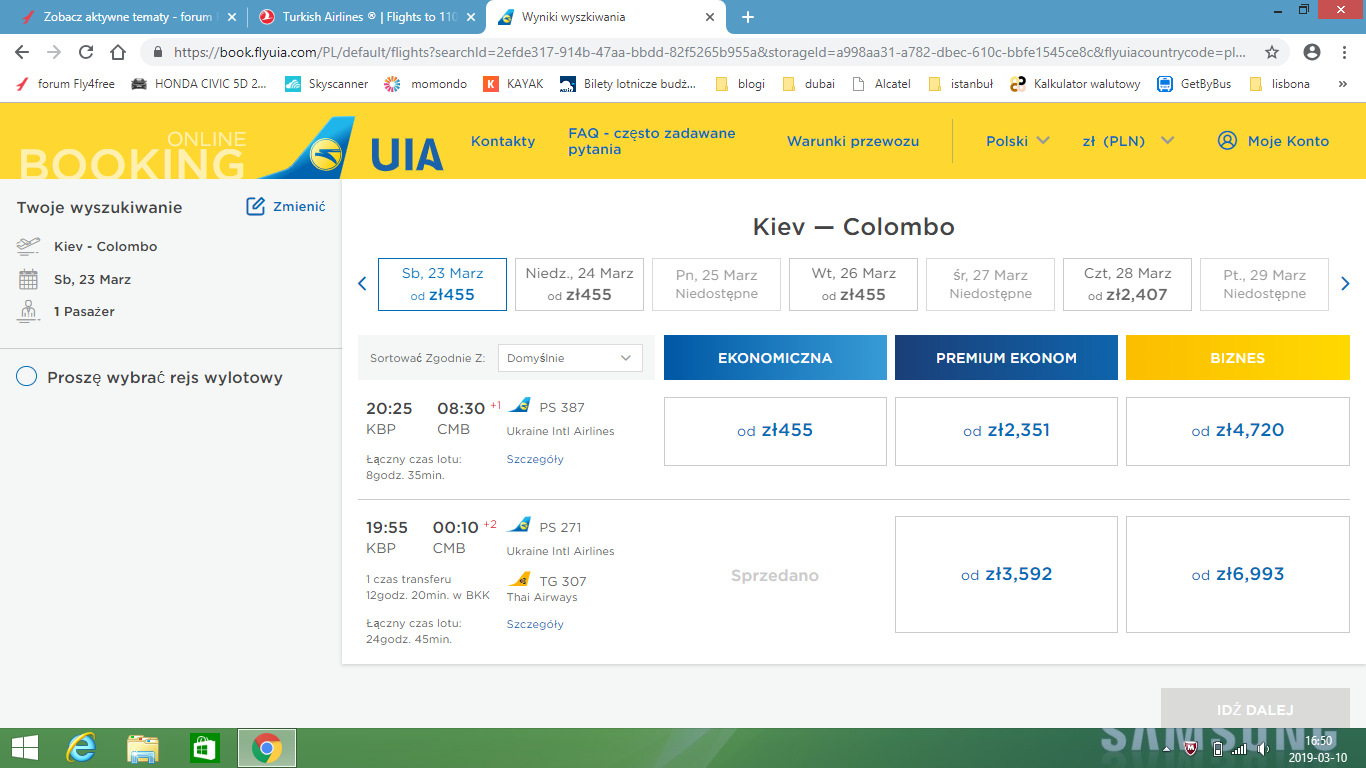1366x768 pixels.
Task: Choose business fare od zł6,993
Action: pyautogui.click(x=1238, y=574)
